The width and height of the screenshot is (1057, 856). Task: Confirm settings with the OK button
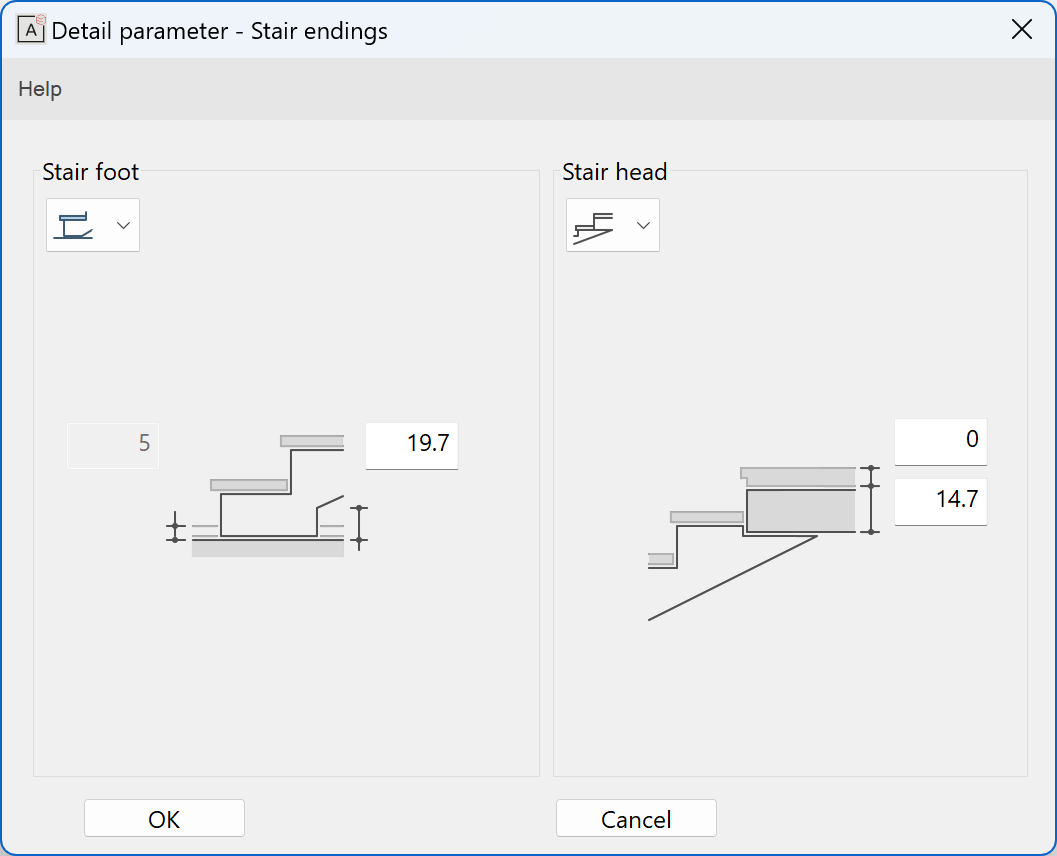(x=164, y=818)
